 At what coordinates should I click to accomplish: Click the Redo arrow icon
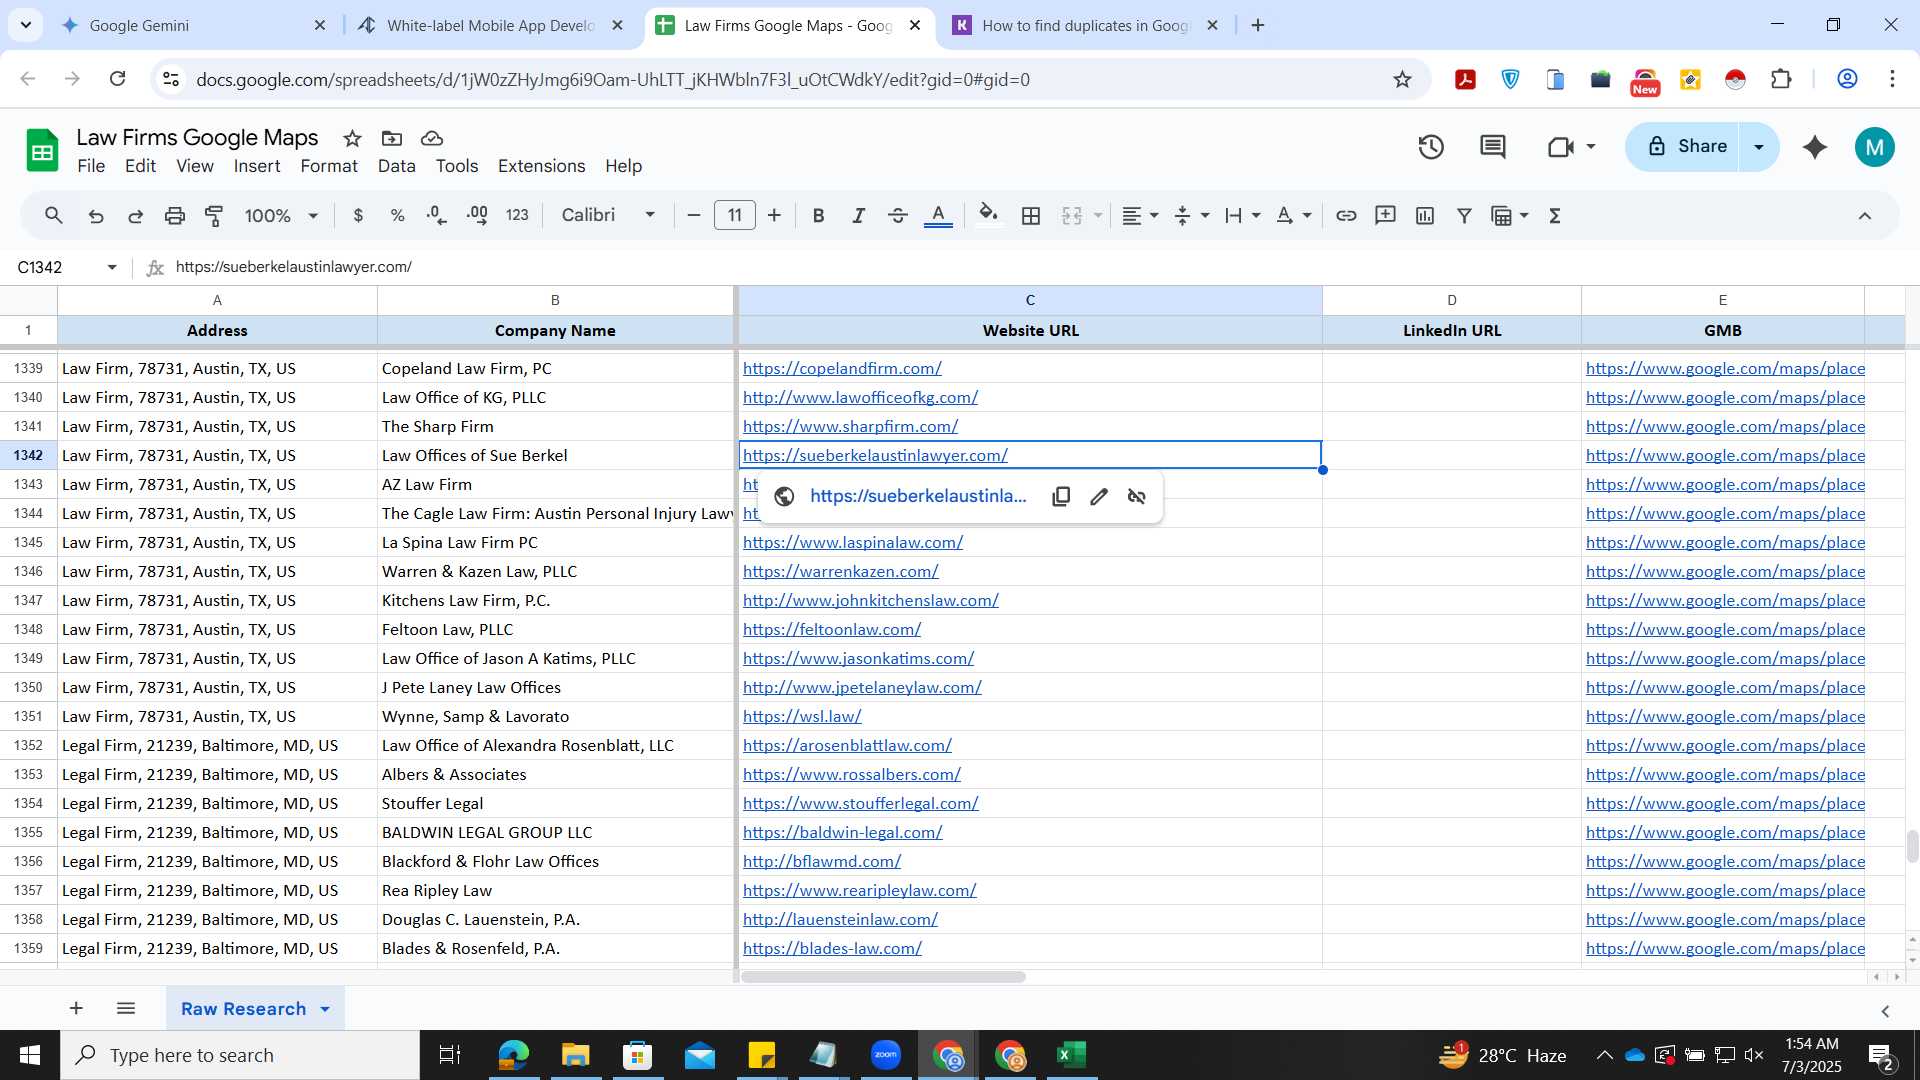[x=135, y=215]
